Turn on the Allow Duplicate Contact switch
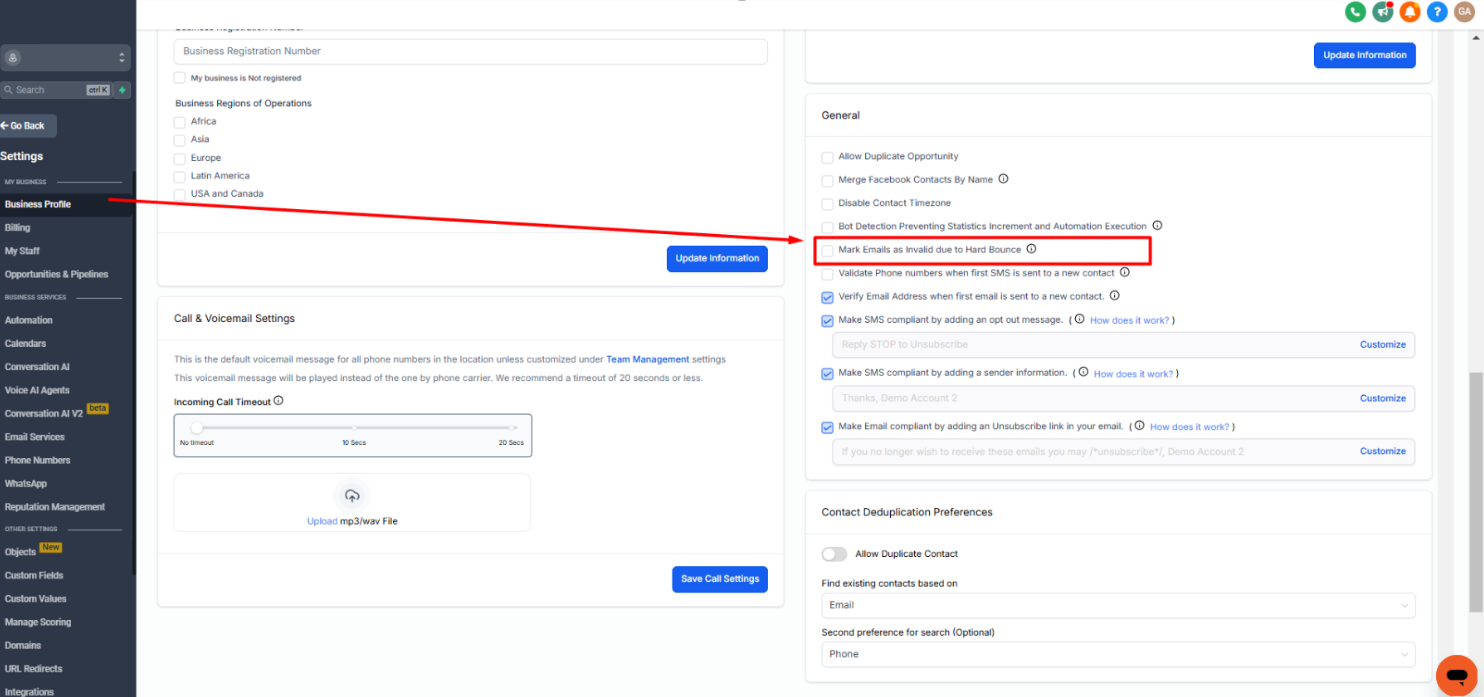Viewport: 1484px width, 697px height. 834,554
